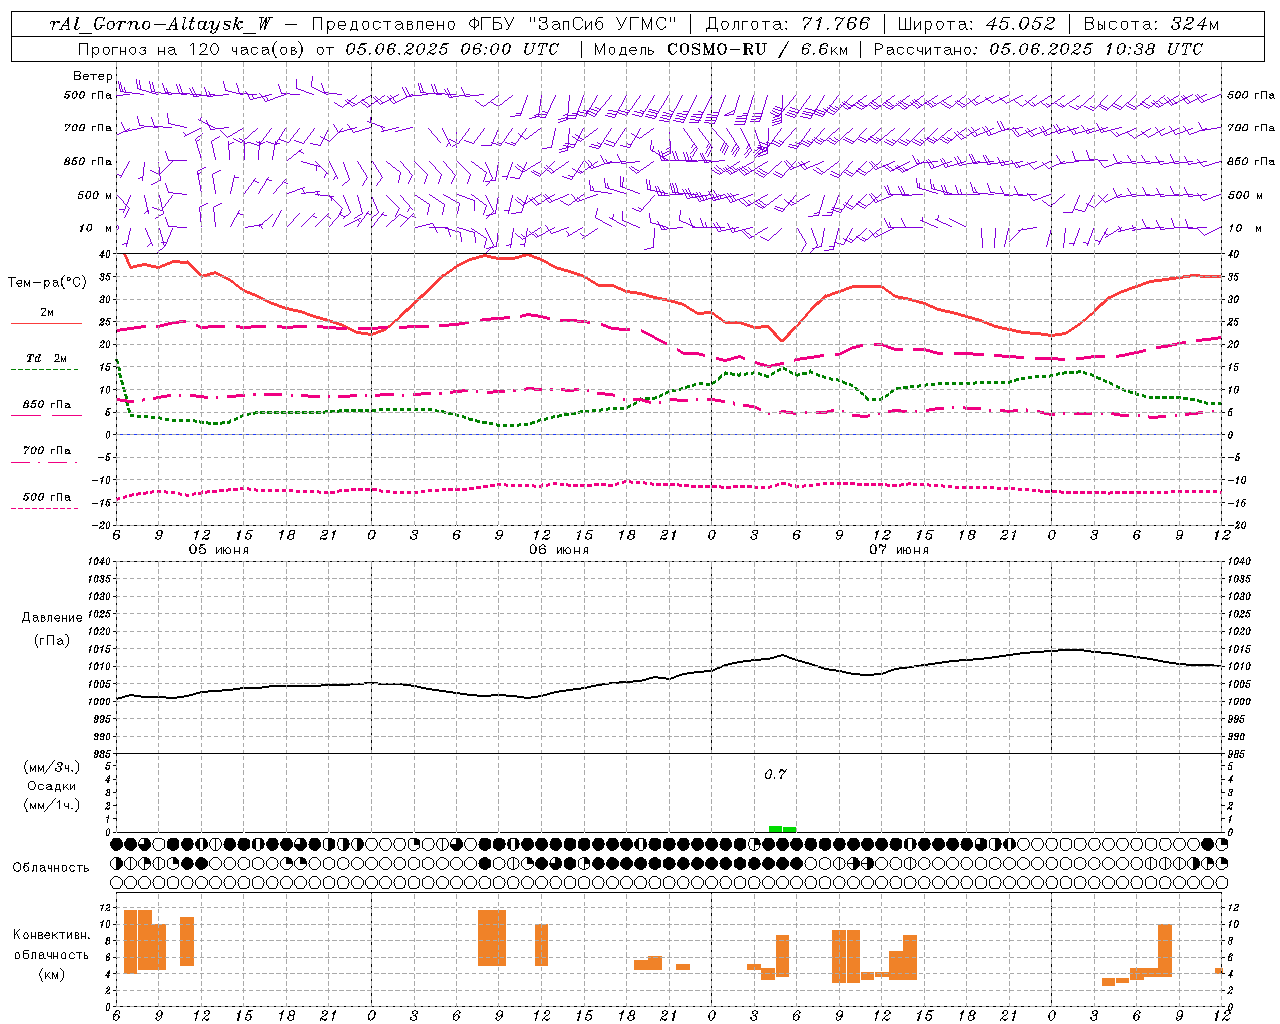The height and width of the screenshot is (1024, 1280).
Task: Click the Давление pressure panel label
Action: click(52, 618)
